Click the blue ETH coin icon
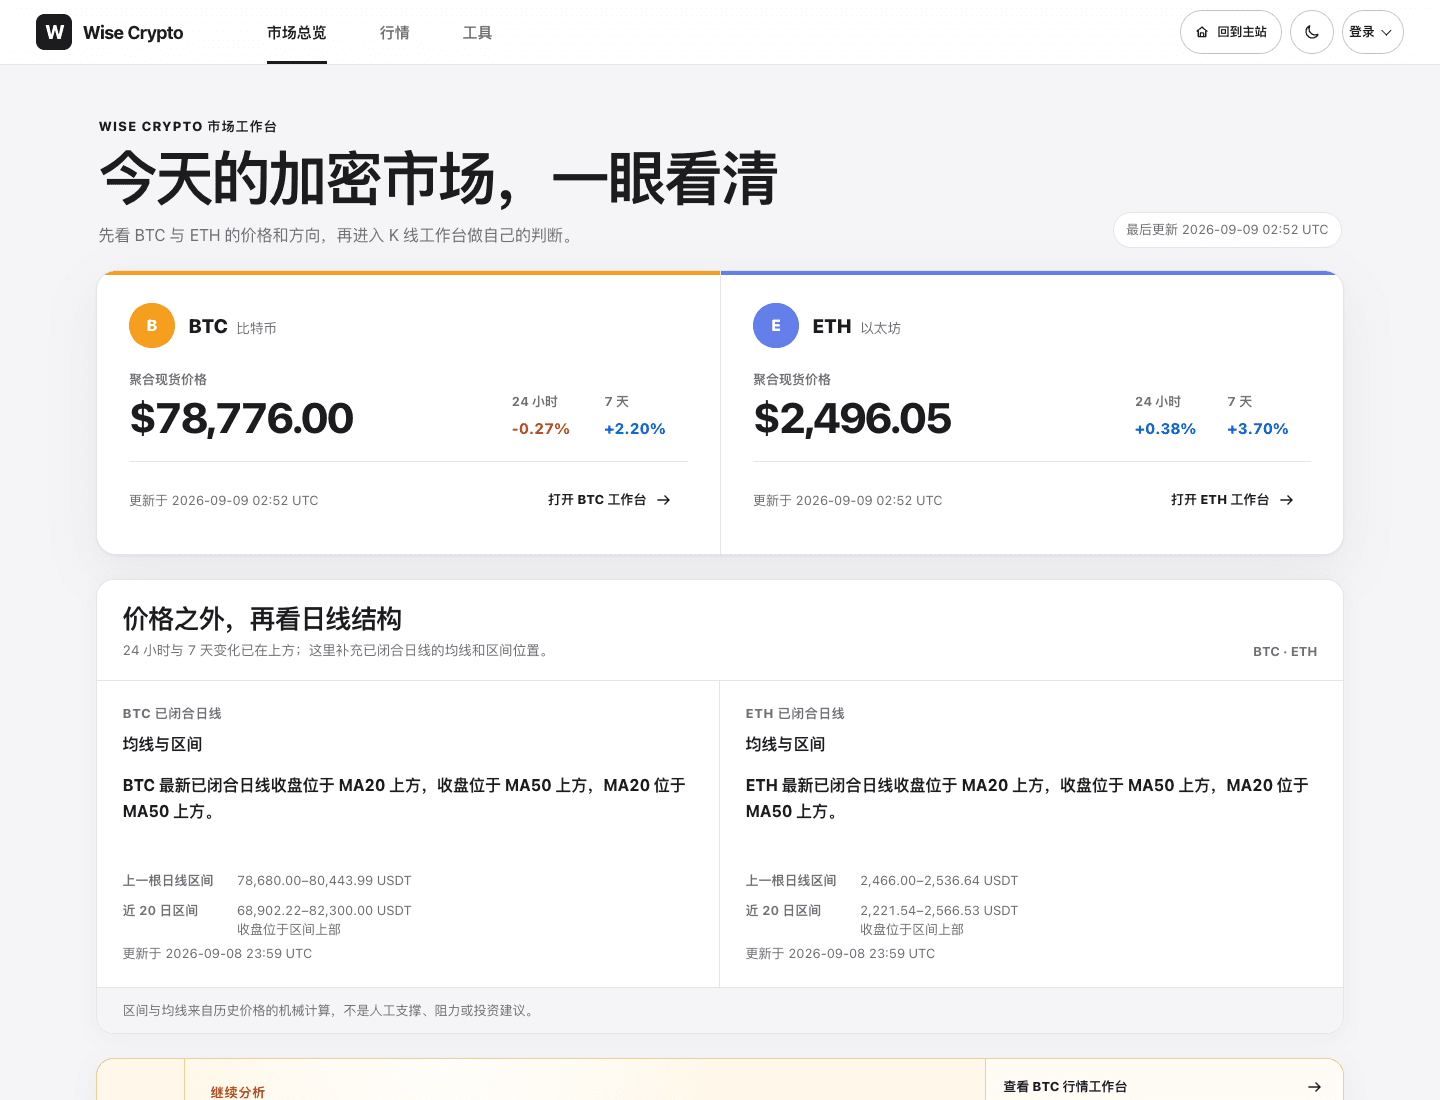The image size is (1440, 1100). point(776,325)
